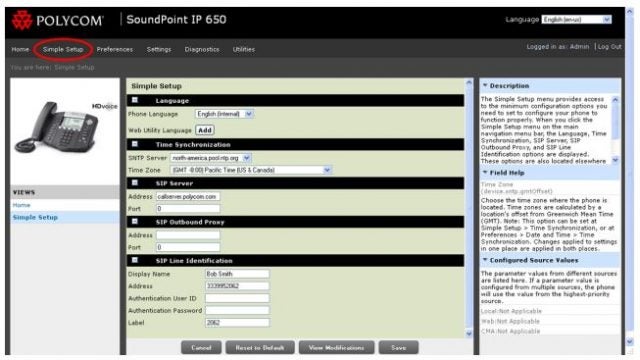Open the Utilities menu
This screenshot has width=640, height=360.
coord(244,49)
